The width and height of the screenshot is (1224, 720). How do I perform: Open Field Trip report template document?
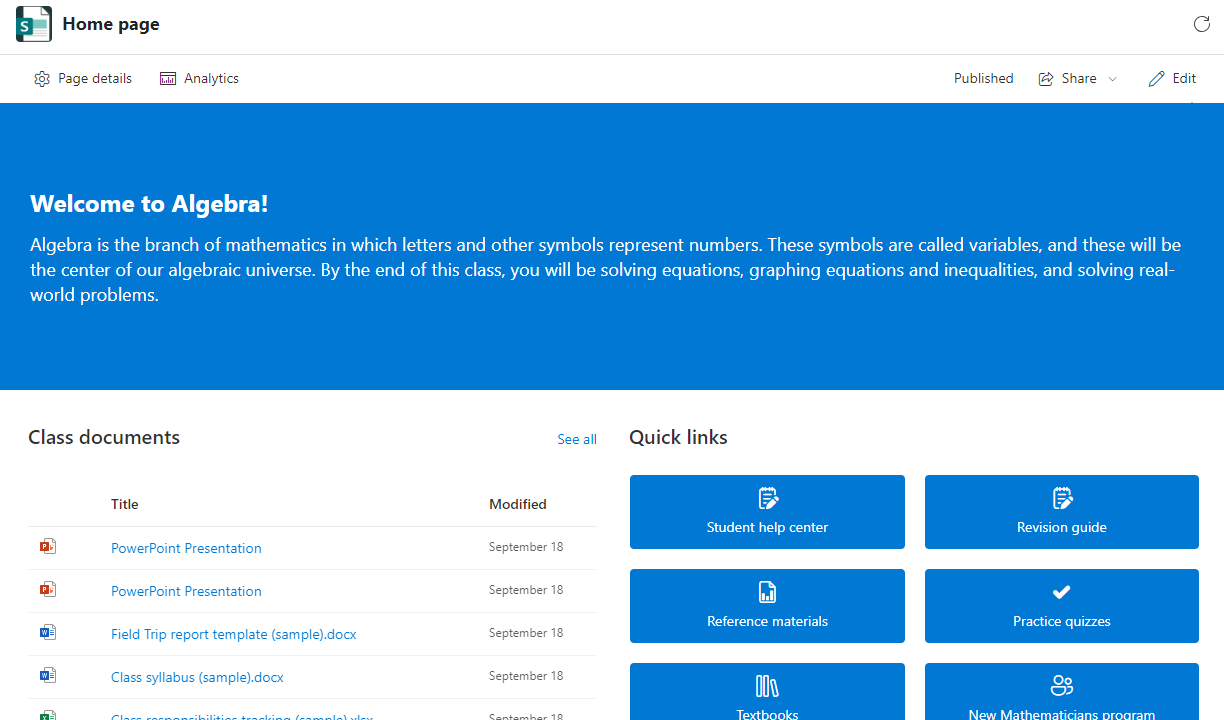click(x=233, y=634)
